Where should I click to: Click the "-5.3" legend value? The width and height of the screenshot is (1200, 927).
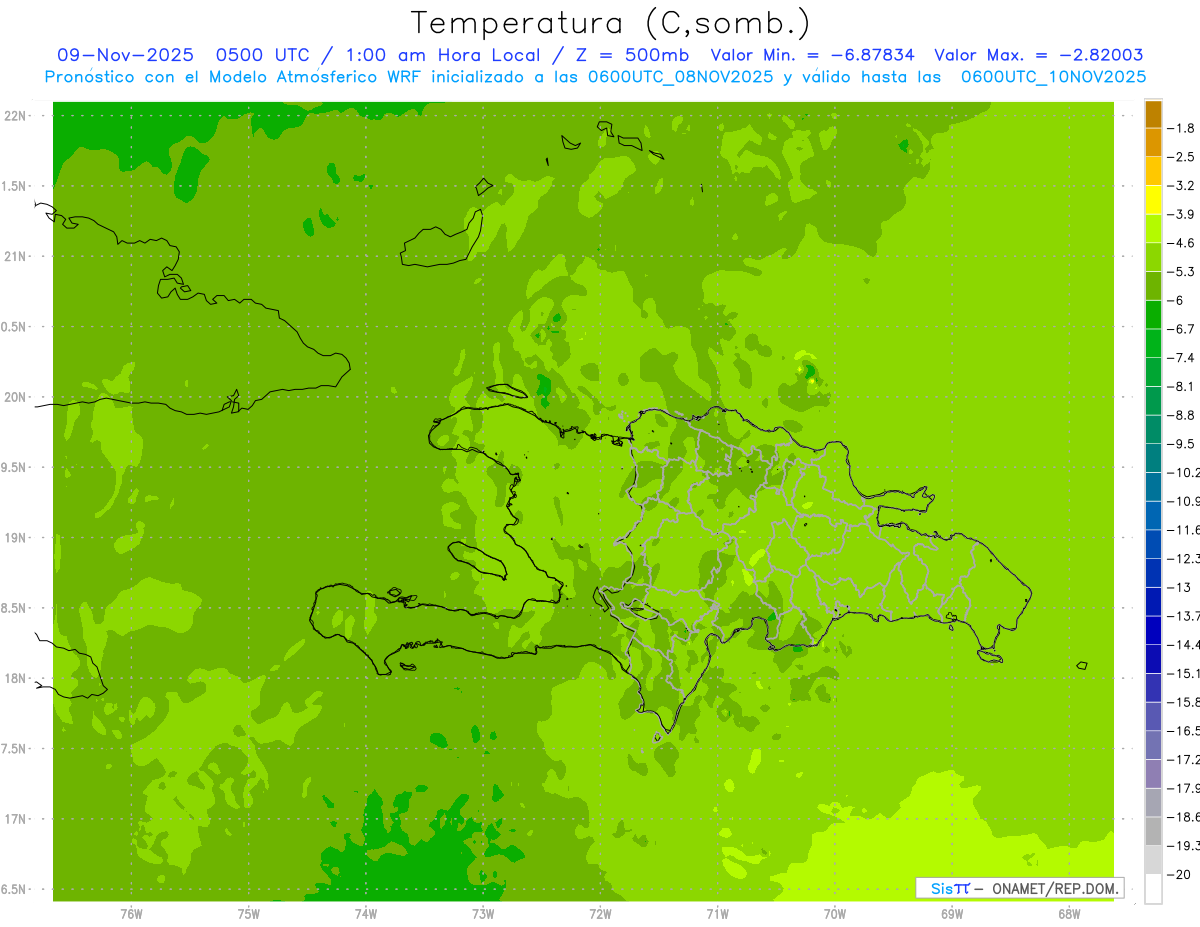pos(1181,272)
